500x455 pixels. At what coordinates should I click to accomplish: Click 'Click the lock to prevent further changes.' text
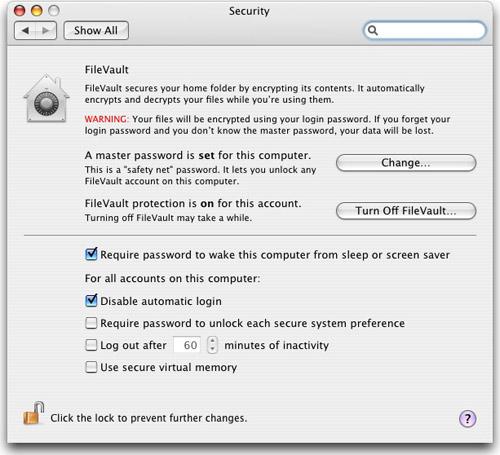point(149,418)
